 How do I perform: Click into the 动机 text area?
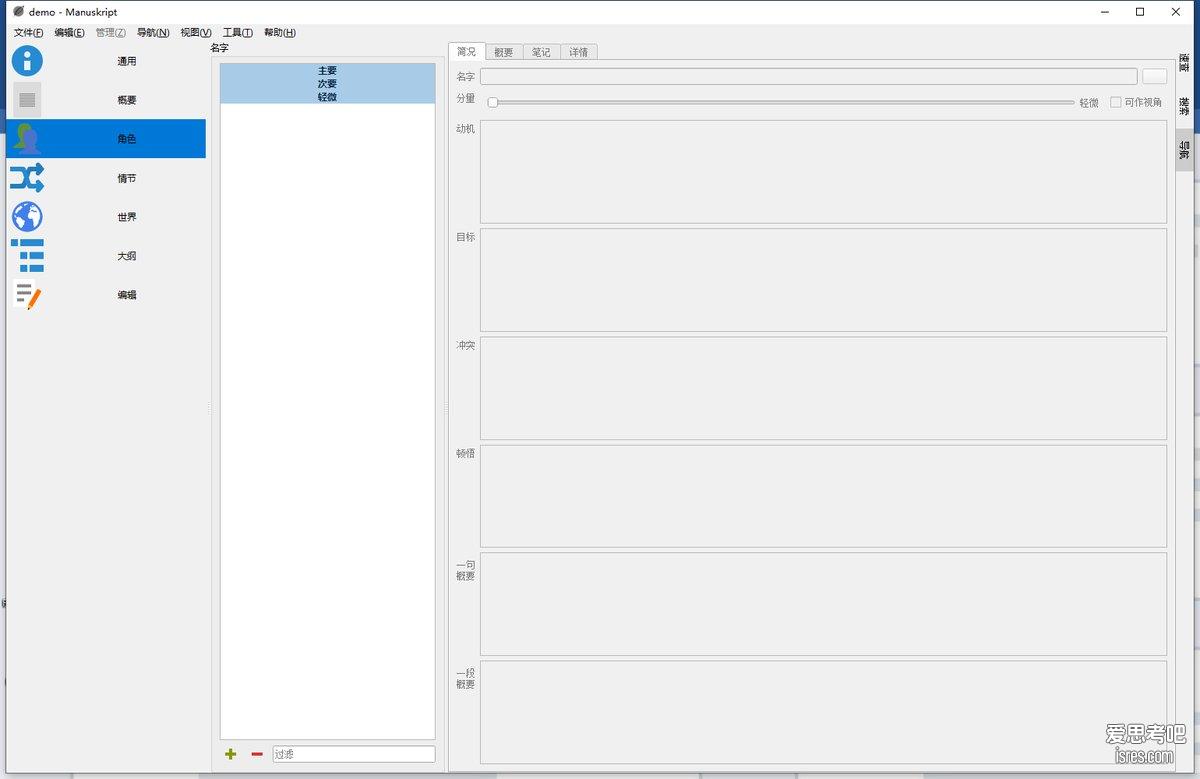[x=823, y=172]
